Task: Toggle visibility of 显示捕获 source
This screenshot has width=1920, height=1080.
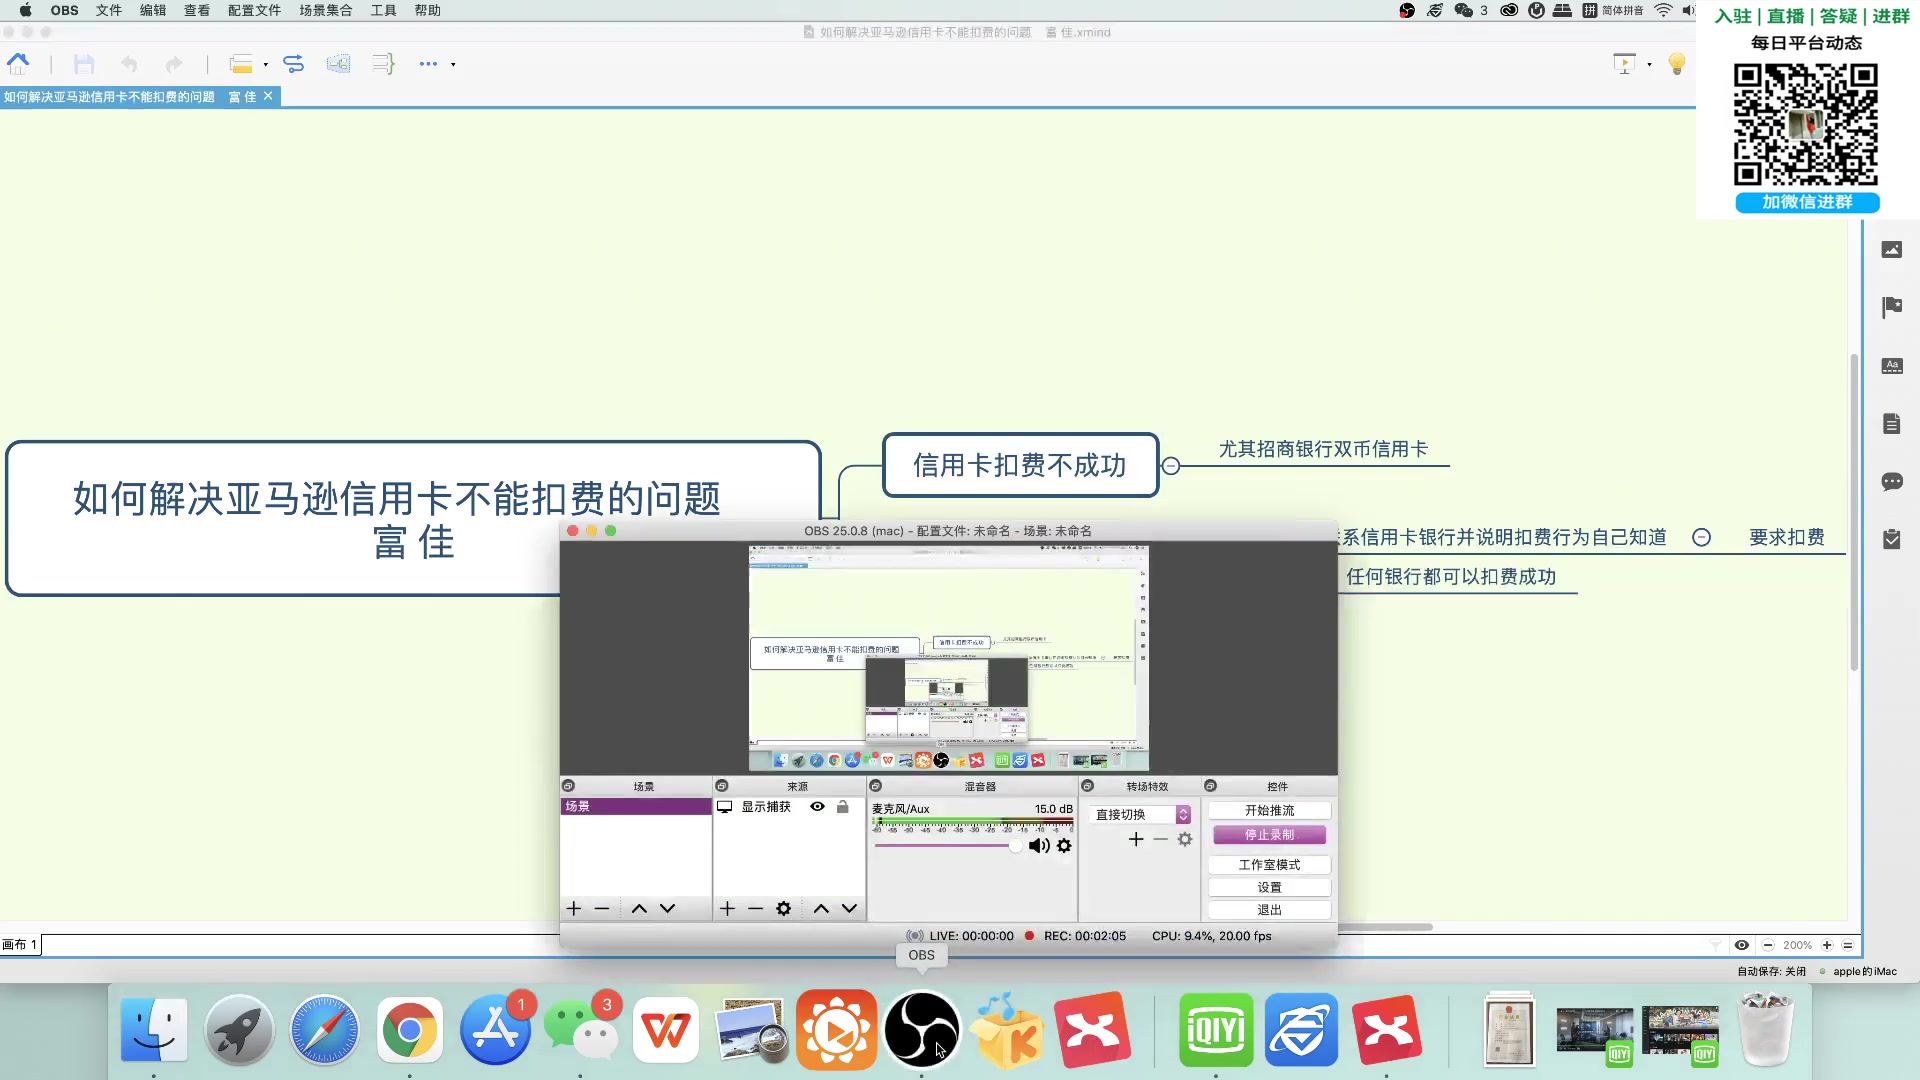Action: pyautogui.click(x=817, y=806)
